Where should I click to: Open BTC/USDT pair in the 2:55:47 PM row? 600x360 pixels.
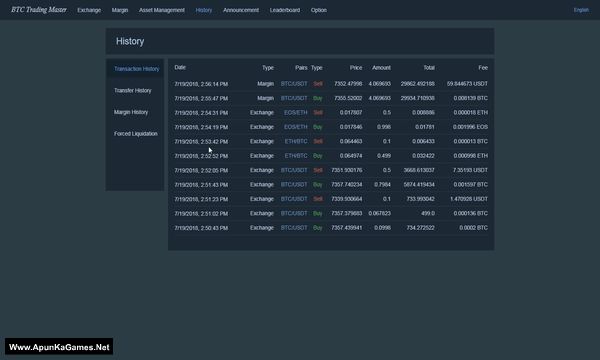294,98
